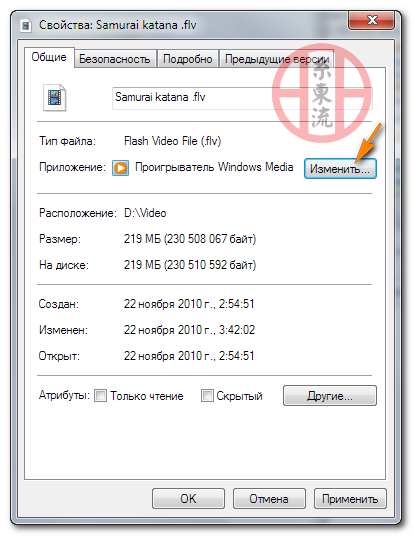Confirm with the OK button

pyautogui.click(x=188, y=498)
